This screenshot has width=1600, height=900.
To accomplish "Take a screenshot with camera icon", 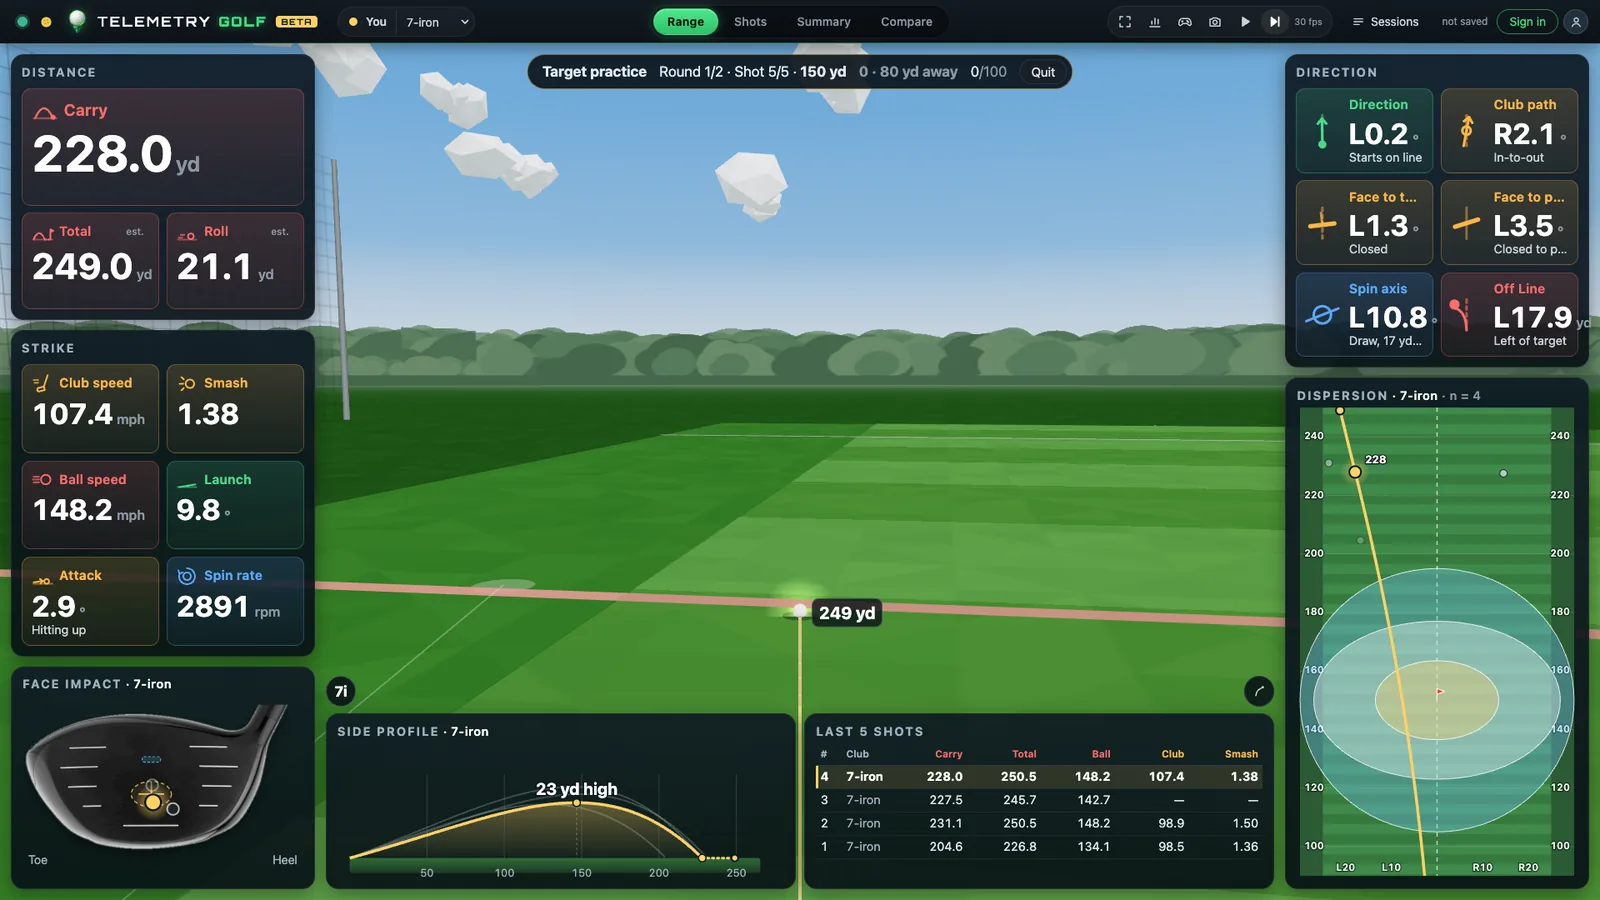I will click(x=1215, y=22).
